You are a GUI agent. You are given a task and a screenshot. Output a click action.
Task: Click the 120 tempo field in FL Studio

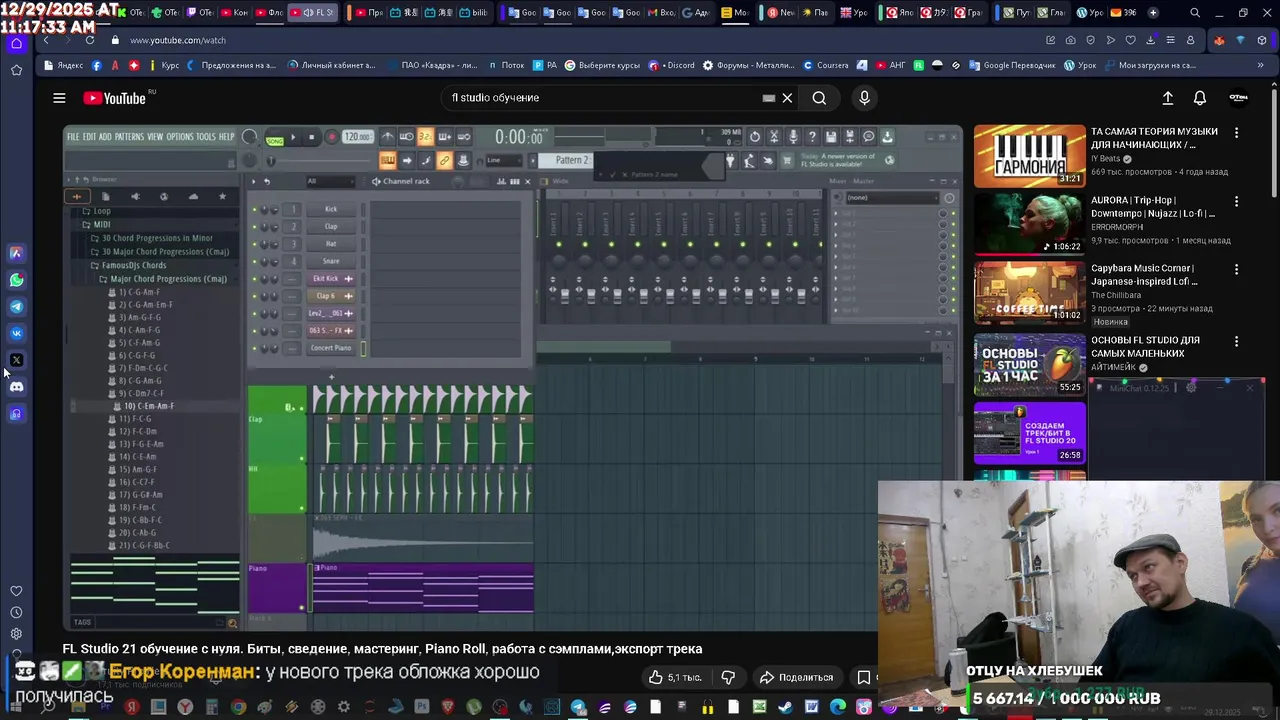(357, 137)
